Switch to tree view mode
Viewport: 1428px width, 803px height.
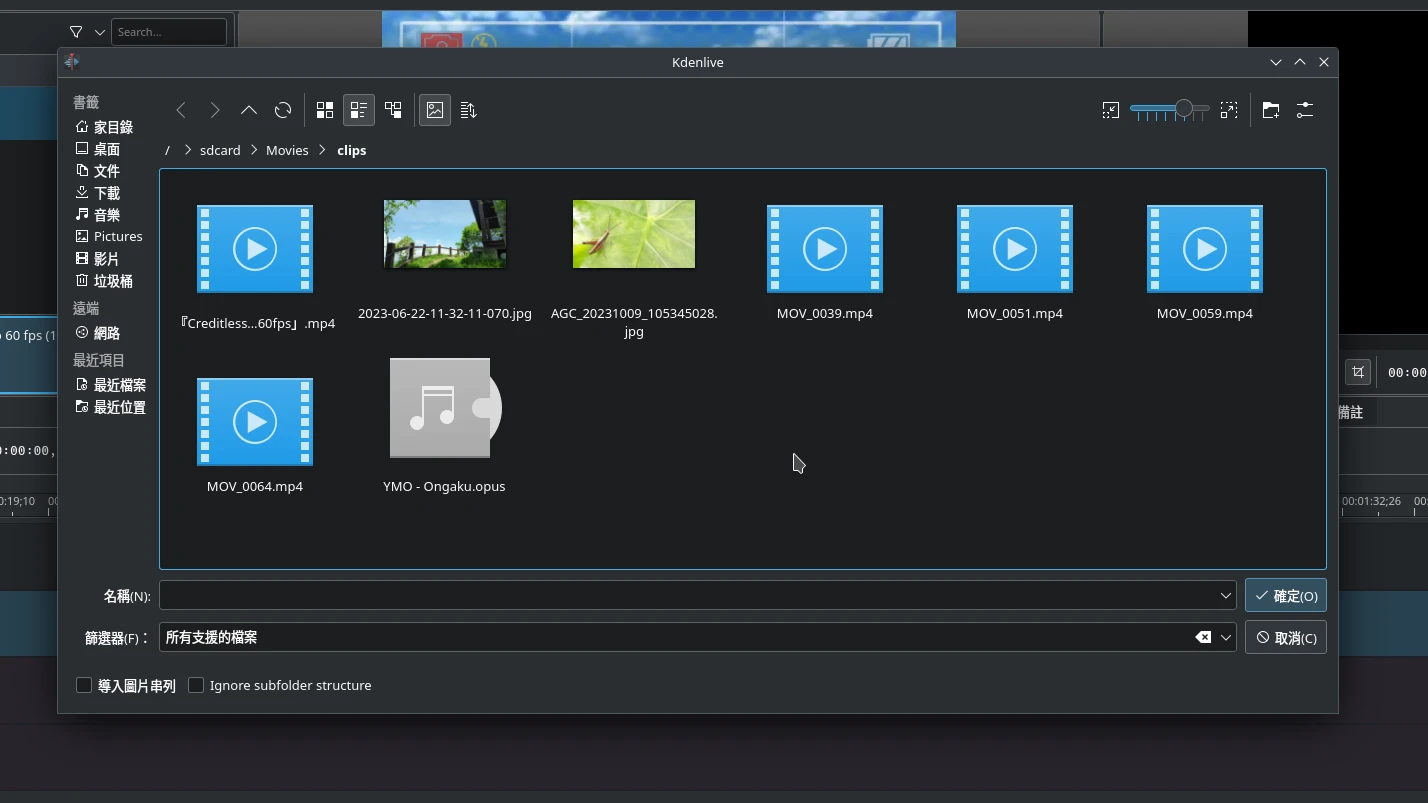(393, 110)
